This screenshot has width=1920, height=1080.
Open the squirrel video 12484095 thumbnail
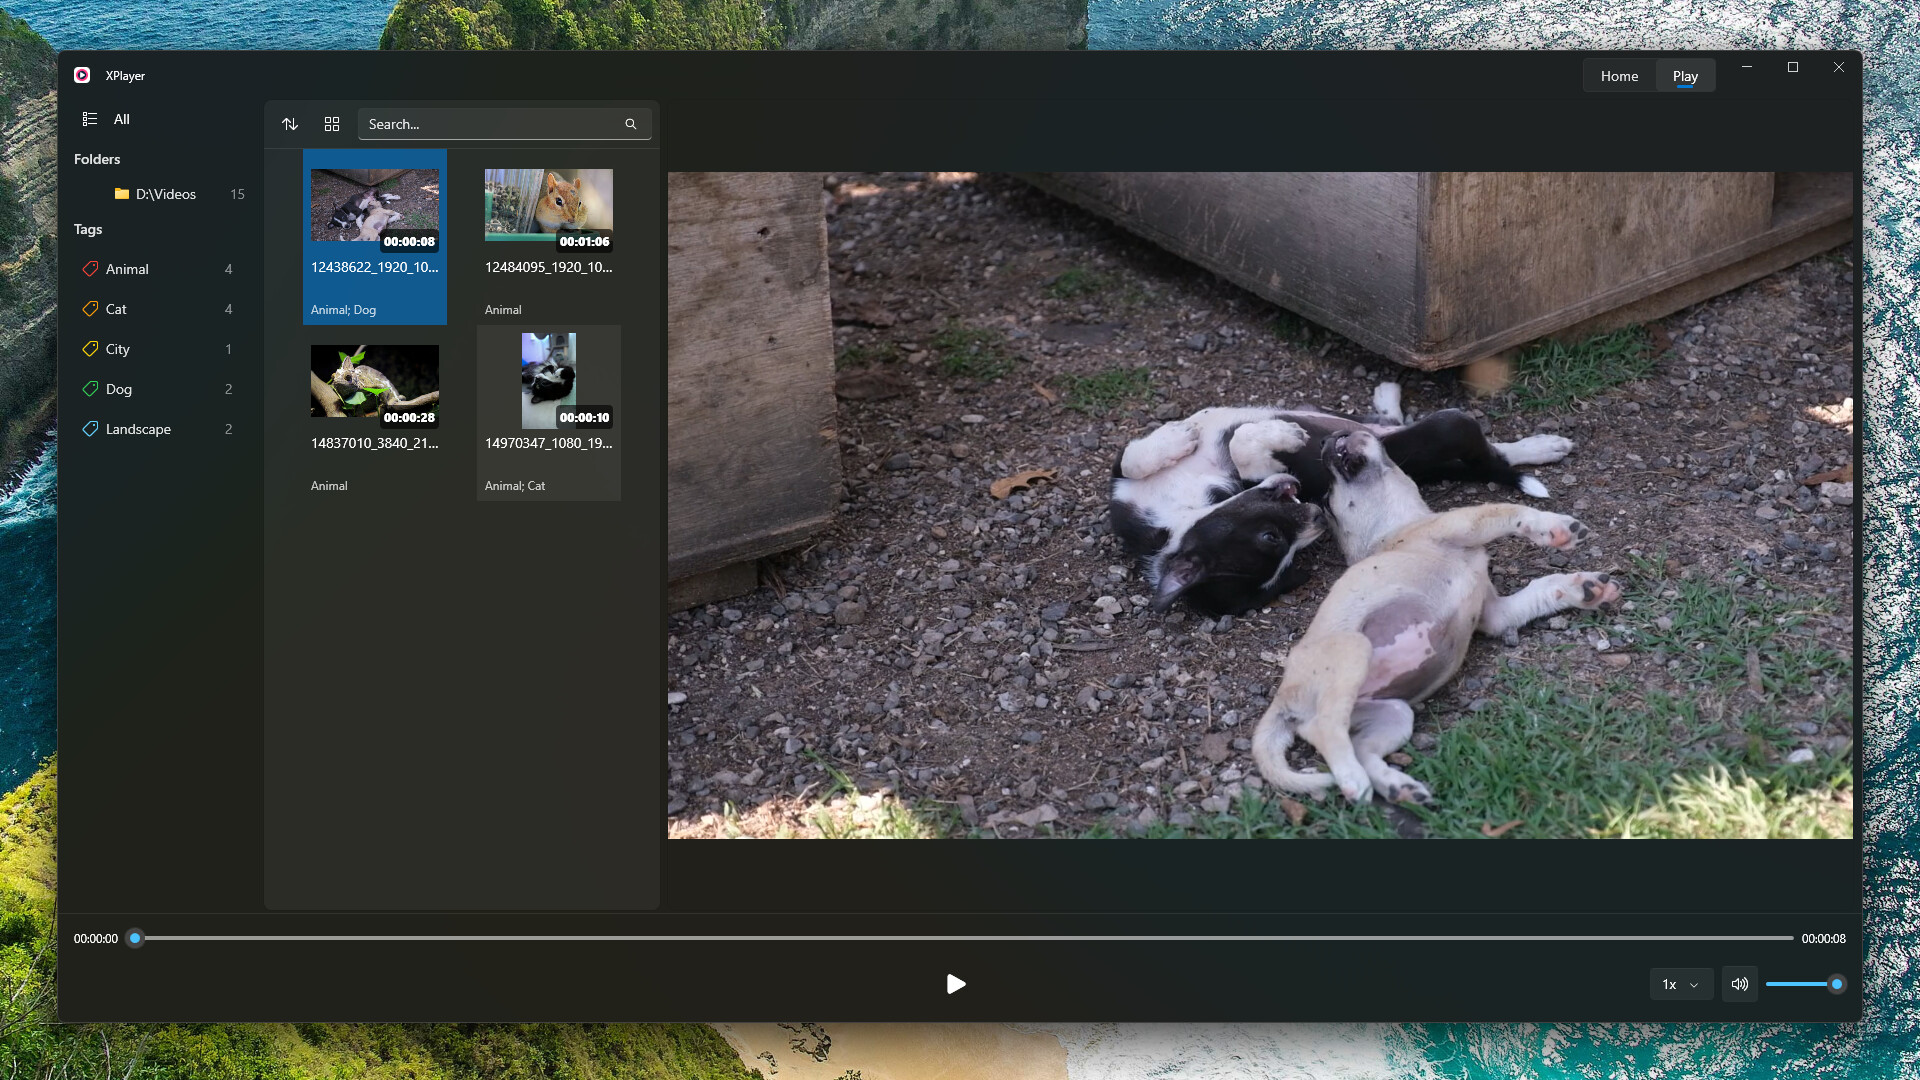pos(548,206)
